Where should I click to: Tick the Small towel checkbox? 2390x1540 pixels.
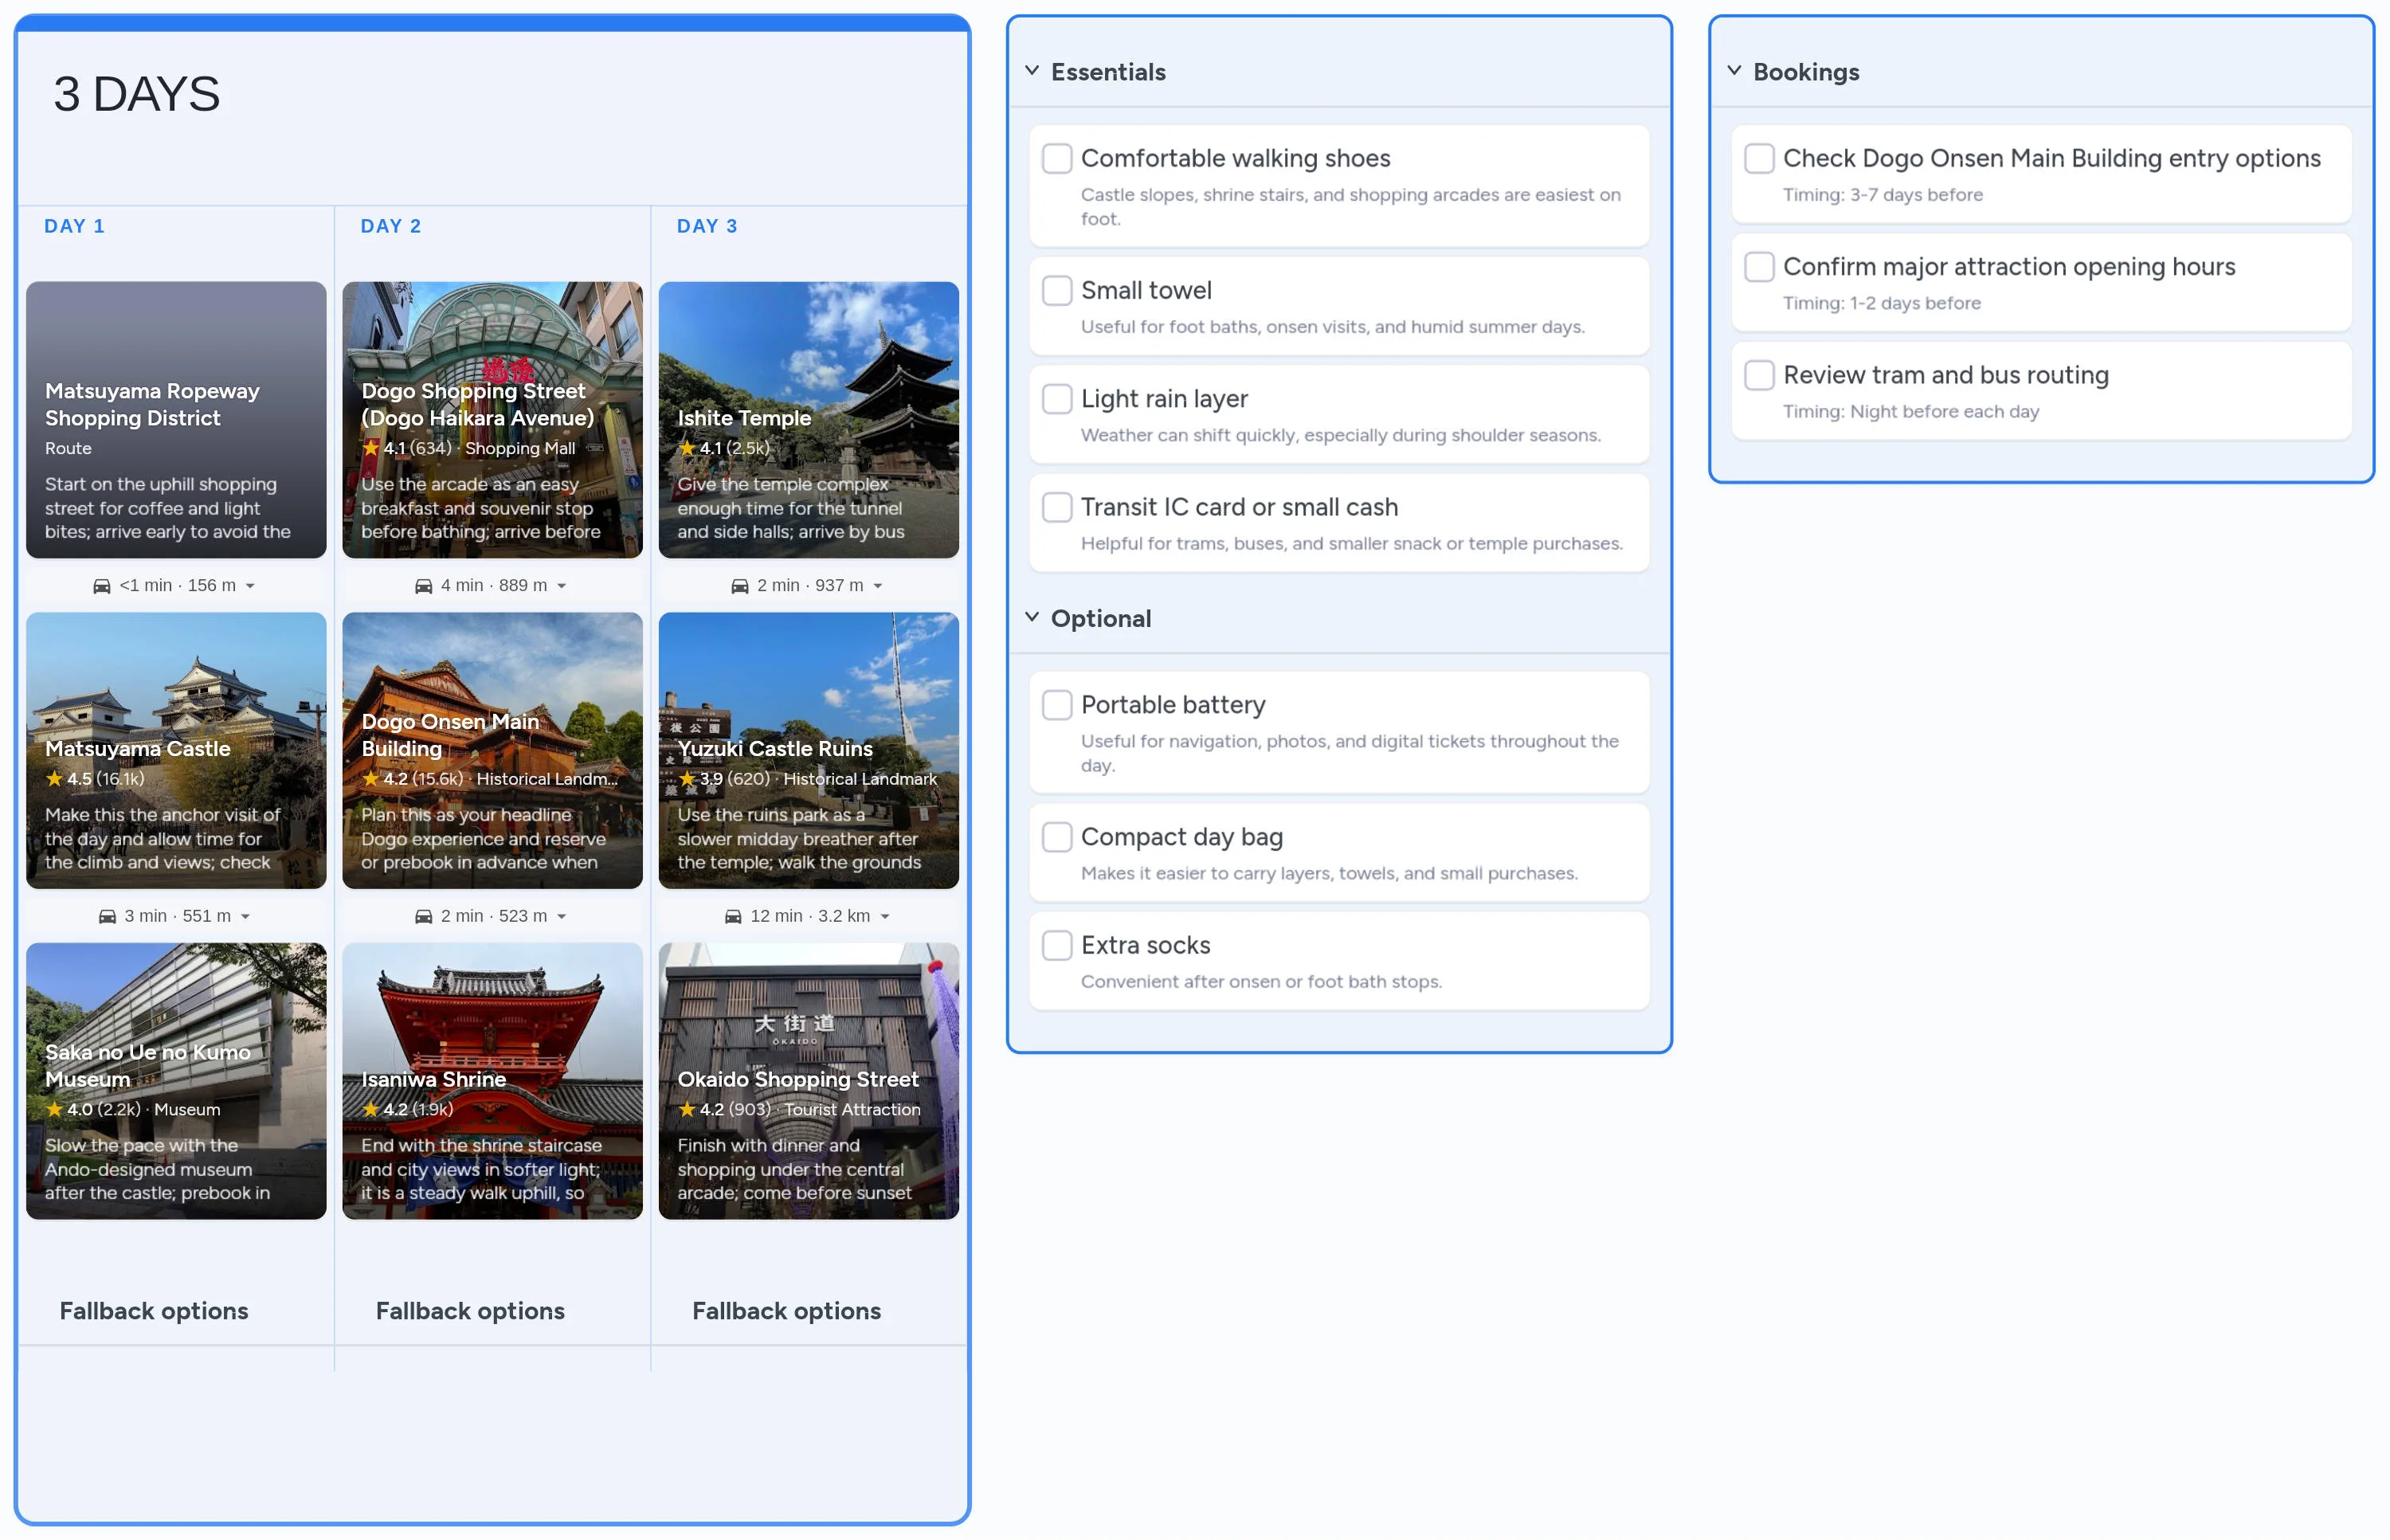(1057, 290)
